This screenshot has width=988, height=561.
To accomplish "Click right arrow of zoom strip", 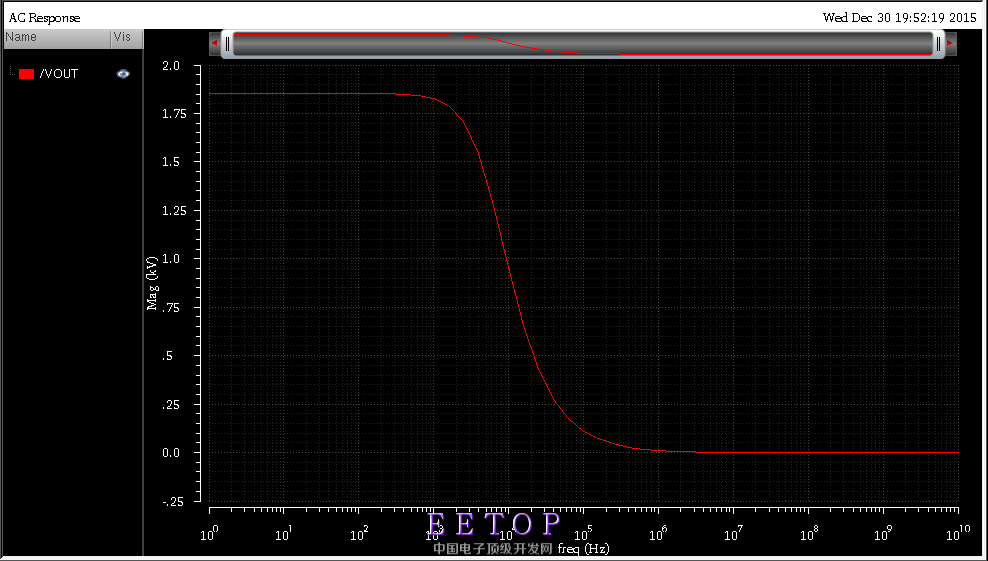I will 950,43.
